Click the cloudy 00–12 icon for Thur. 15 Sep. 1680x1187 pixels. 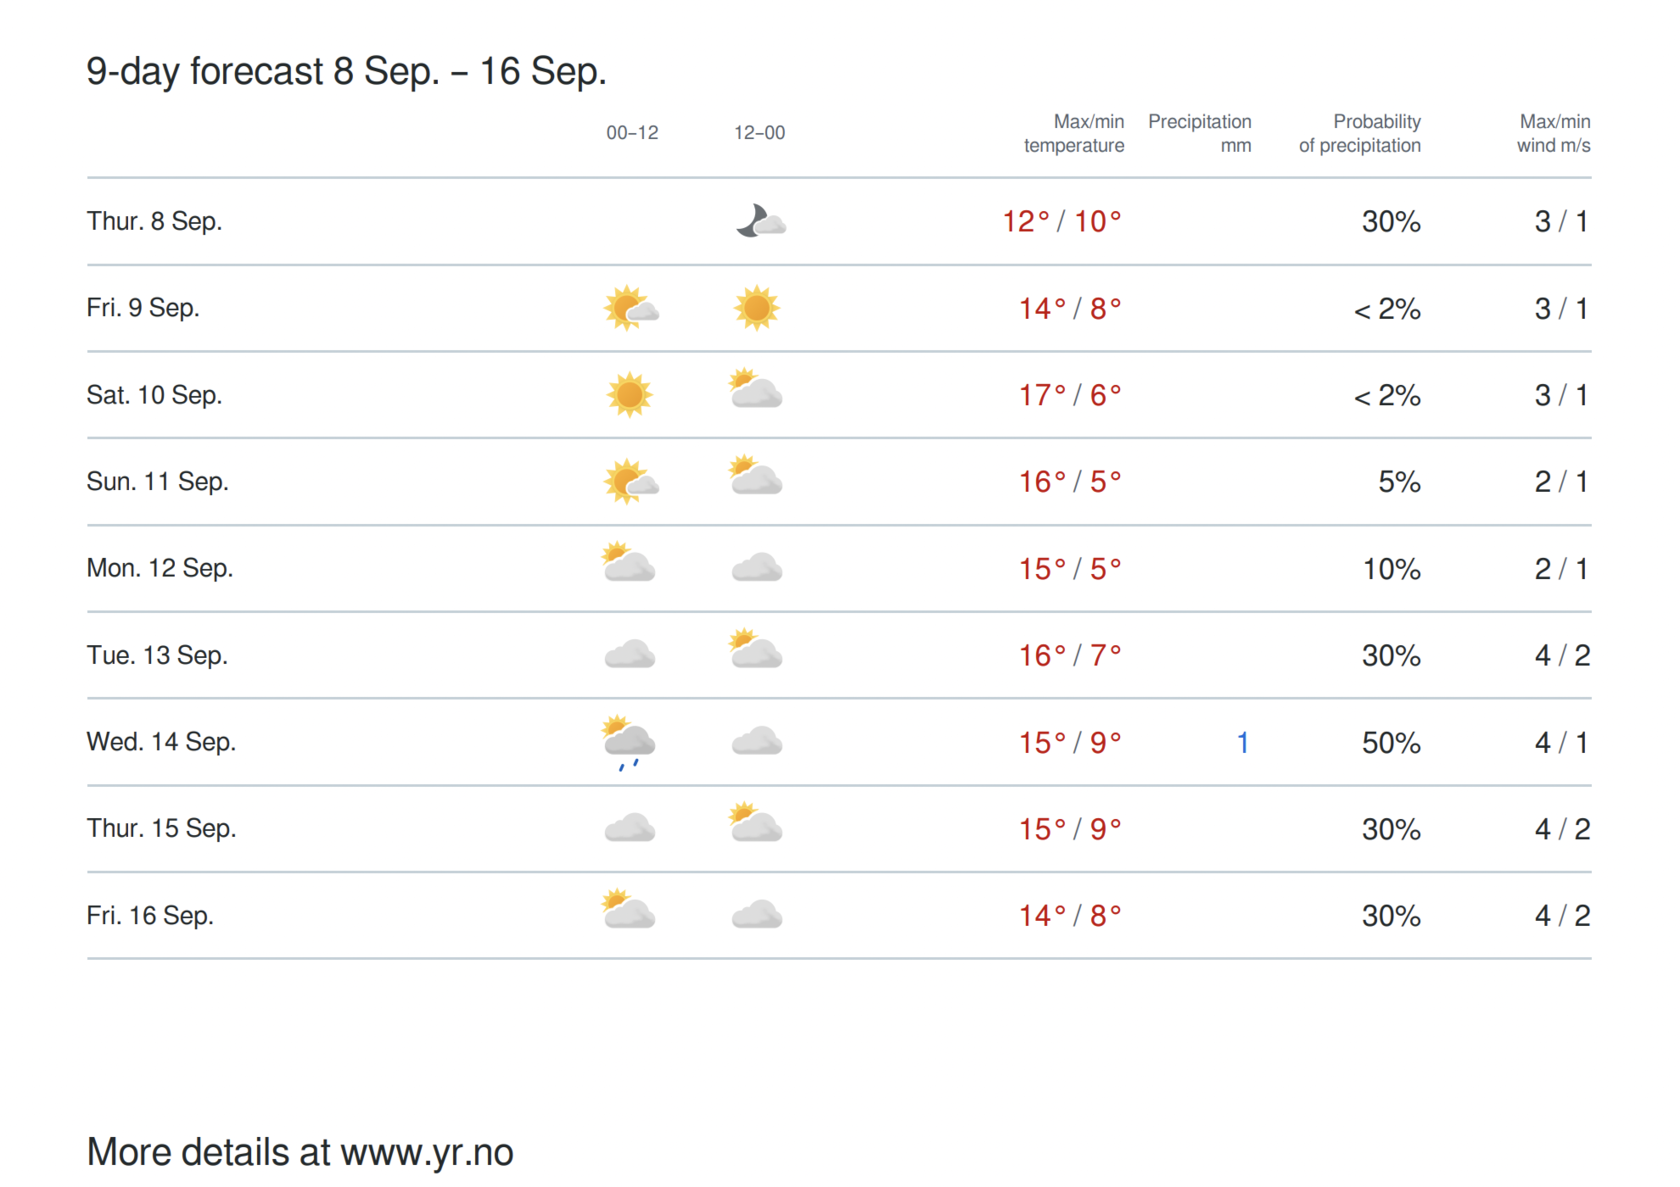point(630,828)
